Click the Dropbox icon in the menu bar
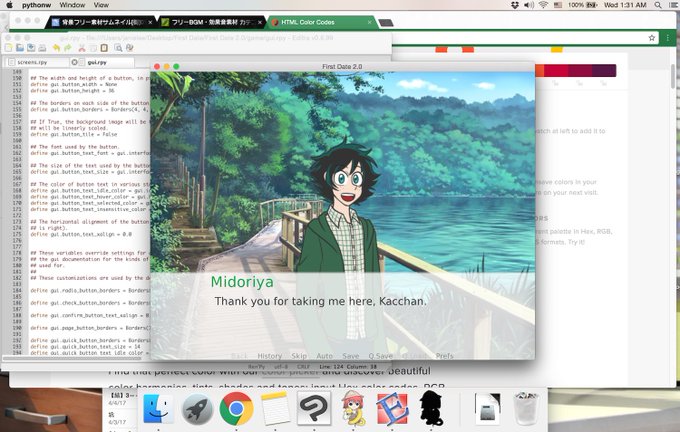Image resolution: width=680 pixels, height=432 pixels. pos(515,5)
